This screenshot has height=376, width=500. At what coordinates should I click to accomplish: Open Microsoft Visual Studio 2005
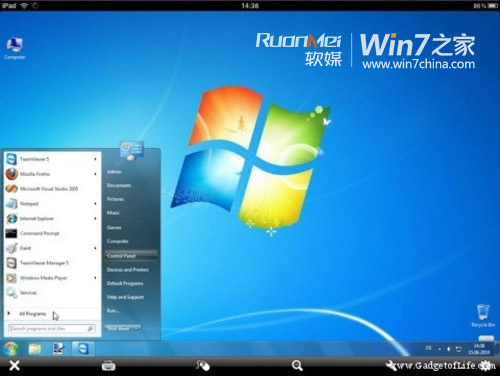tap(52, 189)
